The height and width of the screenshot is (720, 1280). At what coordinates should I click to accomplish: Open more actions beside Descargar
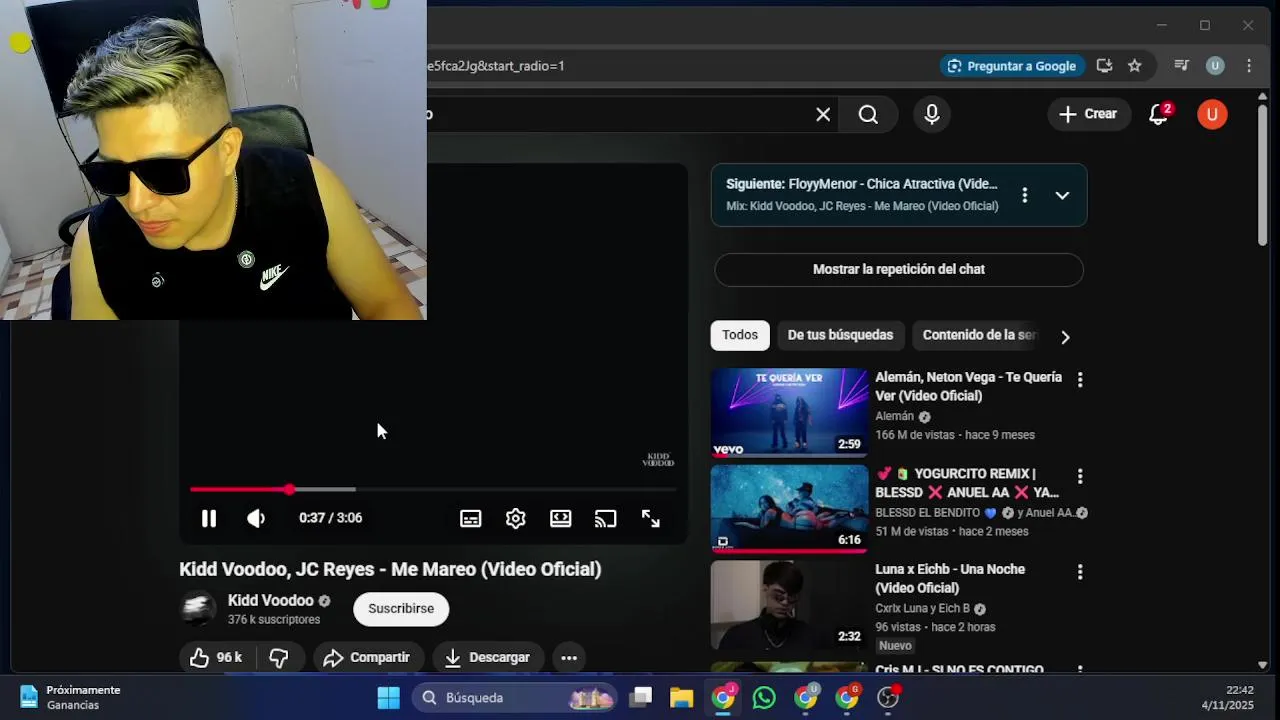click(x=569, y=657)
